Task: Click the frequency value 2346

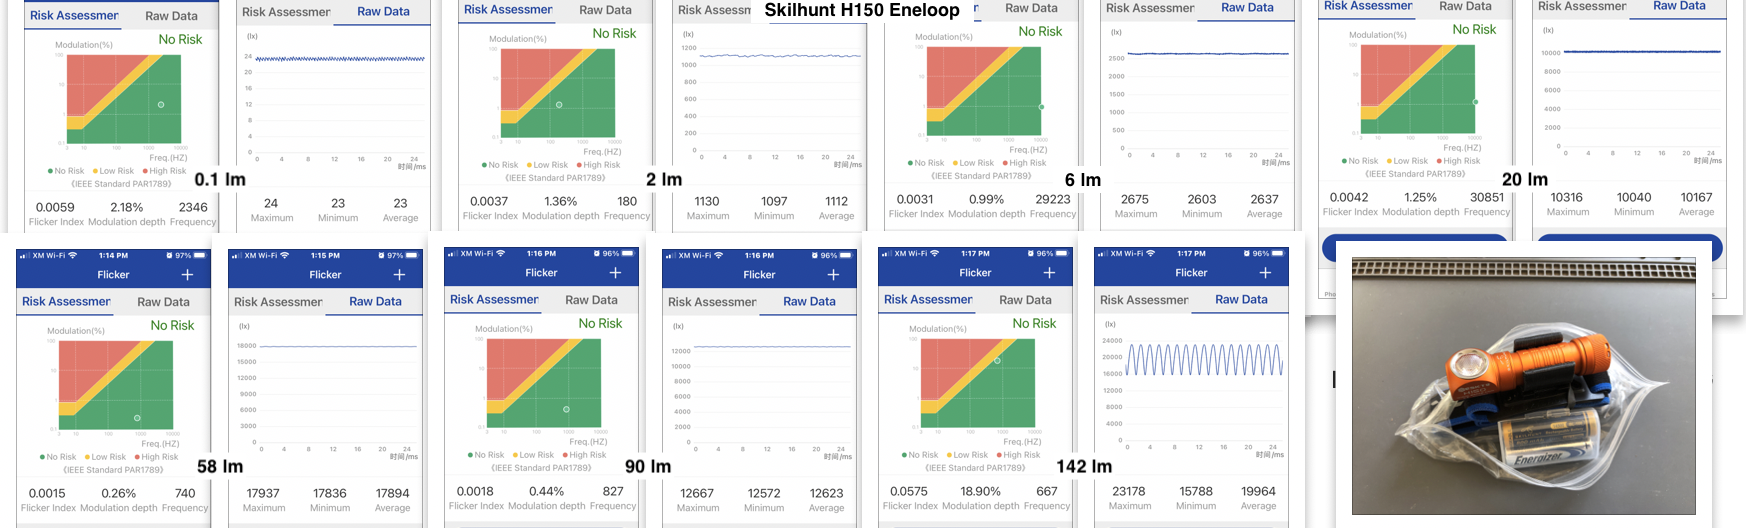Action: (x=193, y=207)
